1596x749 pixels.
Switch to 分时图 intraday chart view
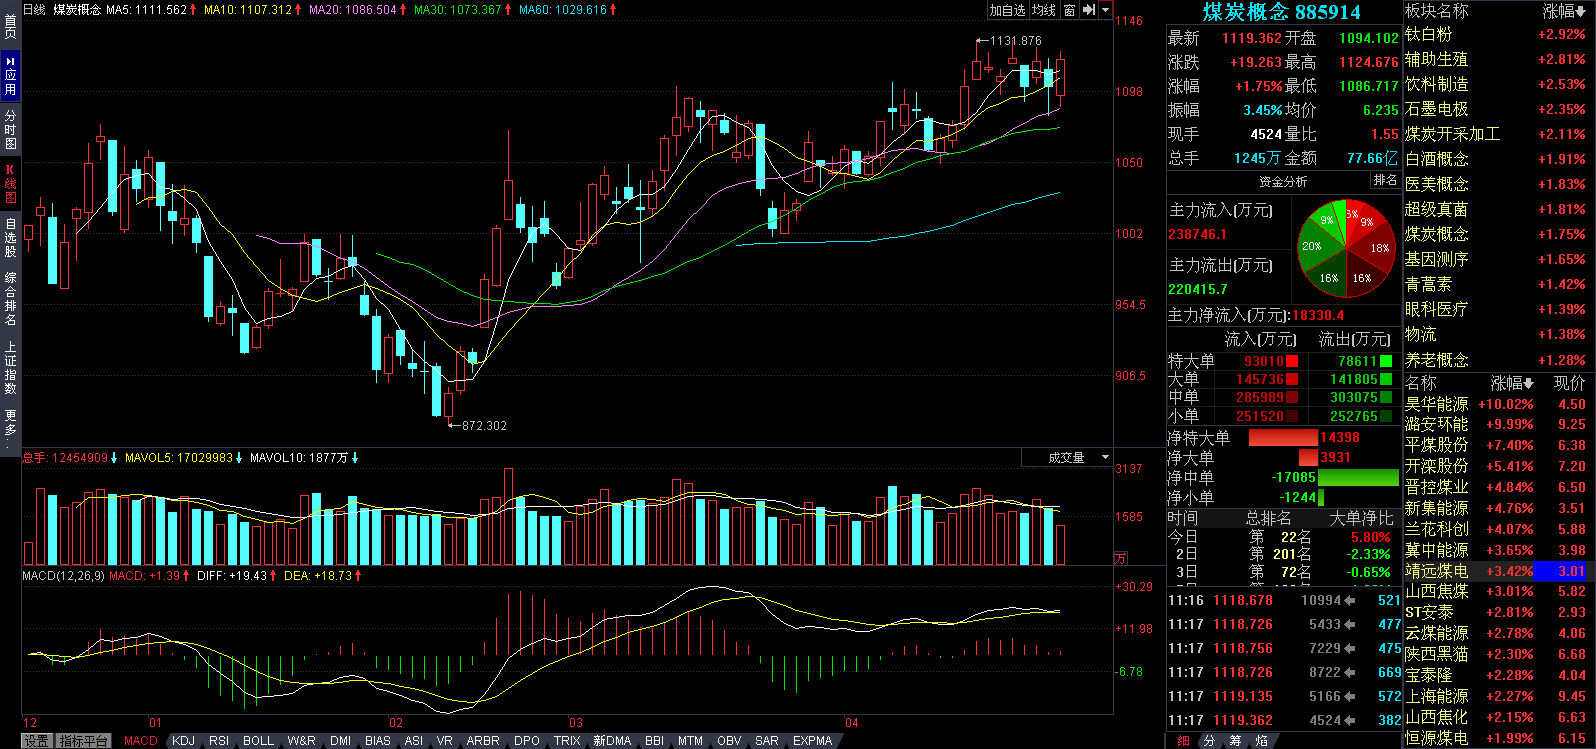click(x=10, y=130)
